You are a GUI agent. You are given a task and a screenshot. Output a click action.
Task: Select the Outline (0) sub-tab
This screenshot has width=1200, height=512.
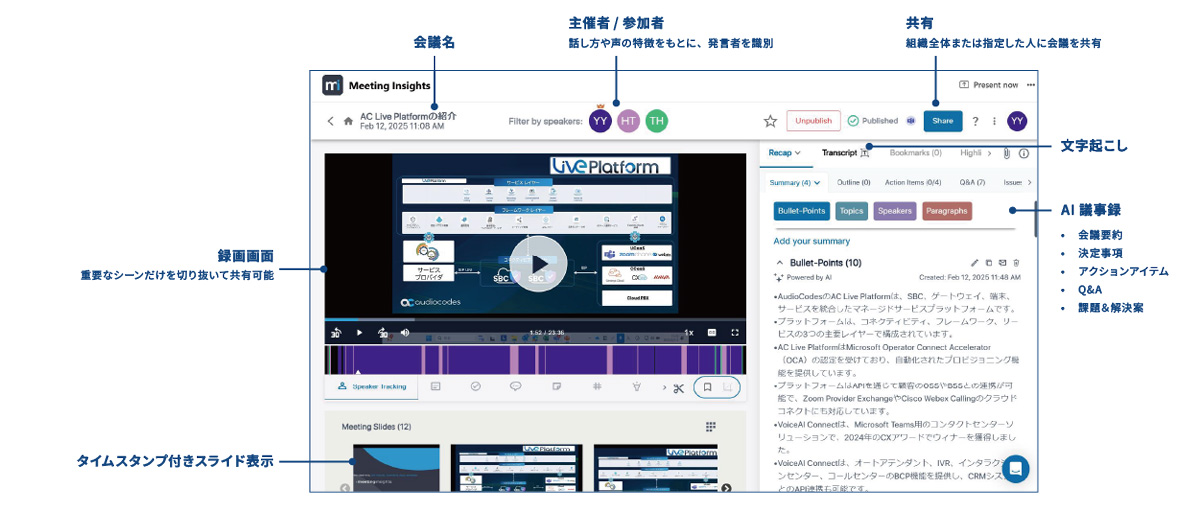tap(854, 182)
